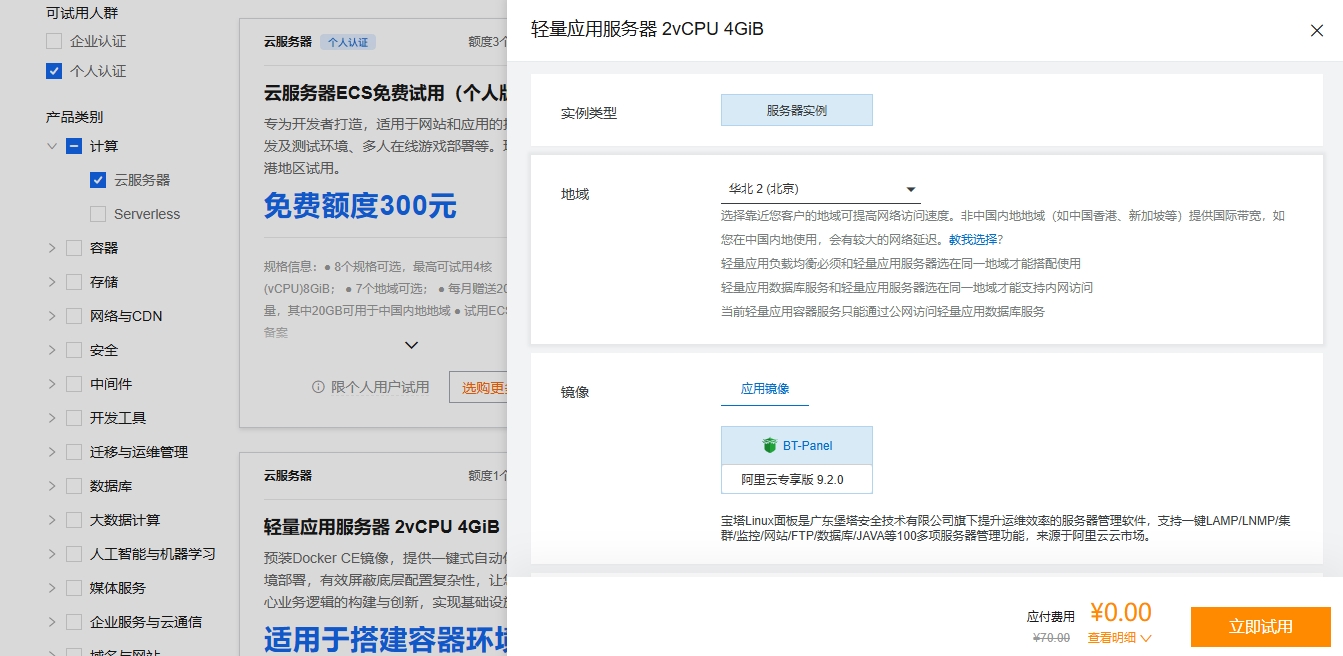Toggle the 计算 category checkbox

[74, 146]
